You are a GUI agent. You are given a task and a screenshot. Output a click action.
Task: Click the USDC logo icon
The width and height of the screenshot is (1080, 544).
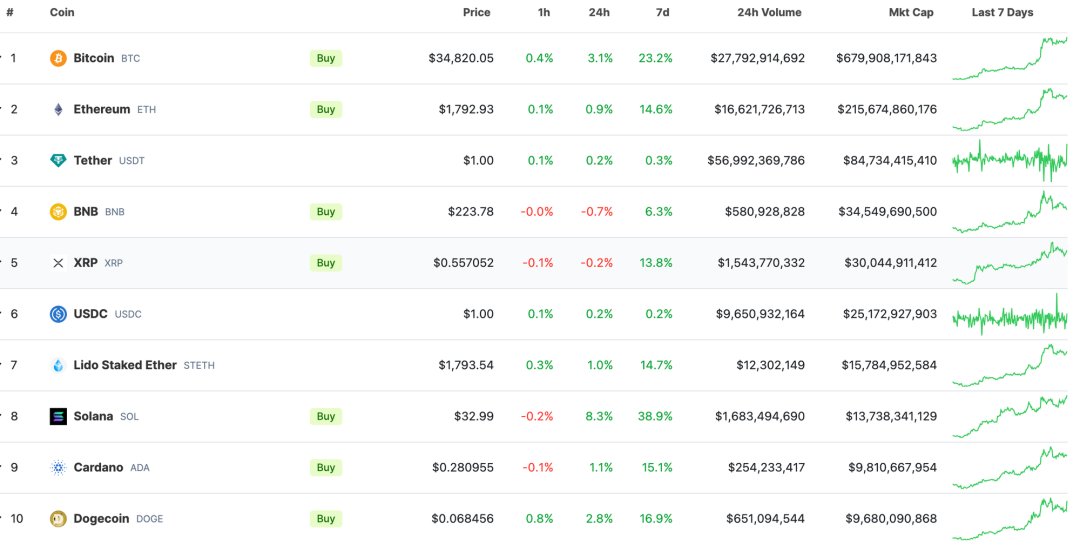click(58, 314)
